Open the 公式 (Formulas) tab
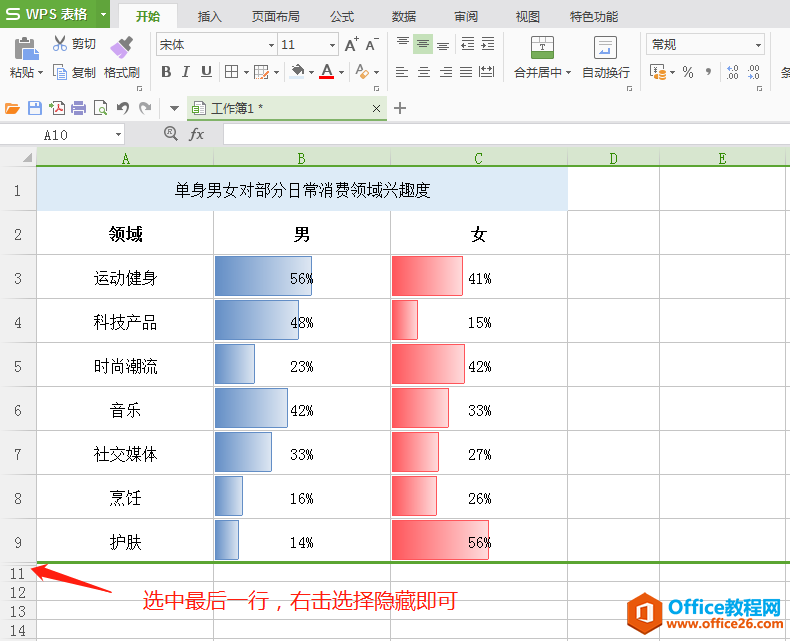Screen dimensions: 790x641 point(342,17)
